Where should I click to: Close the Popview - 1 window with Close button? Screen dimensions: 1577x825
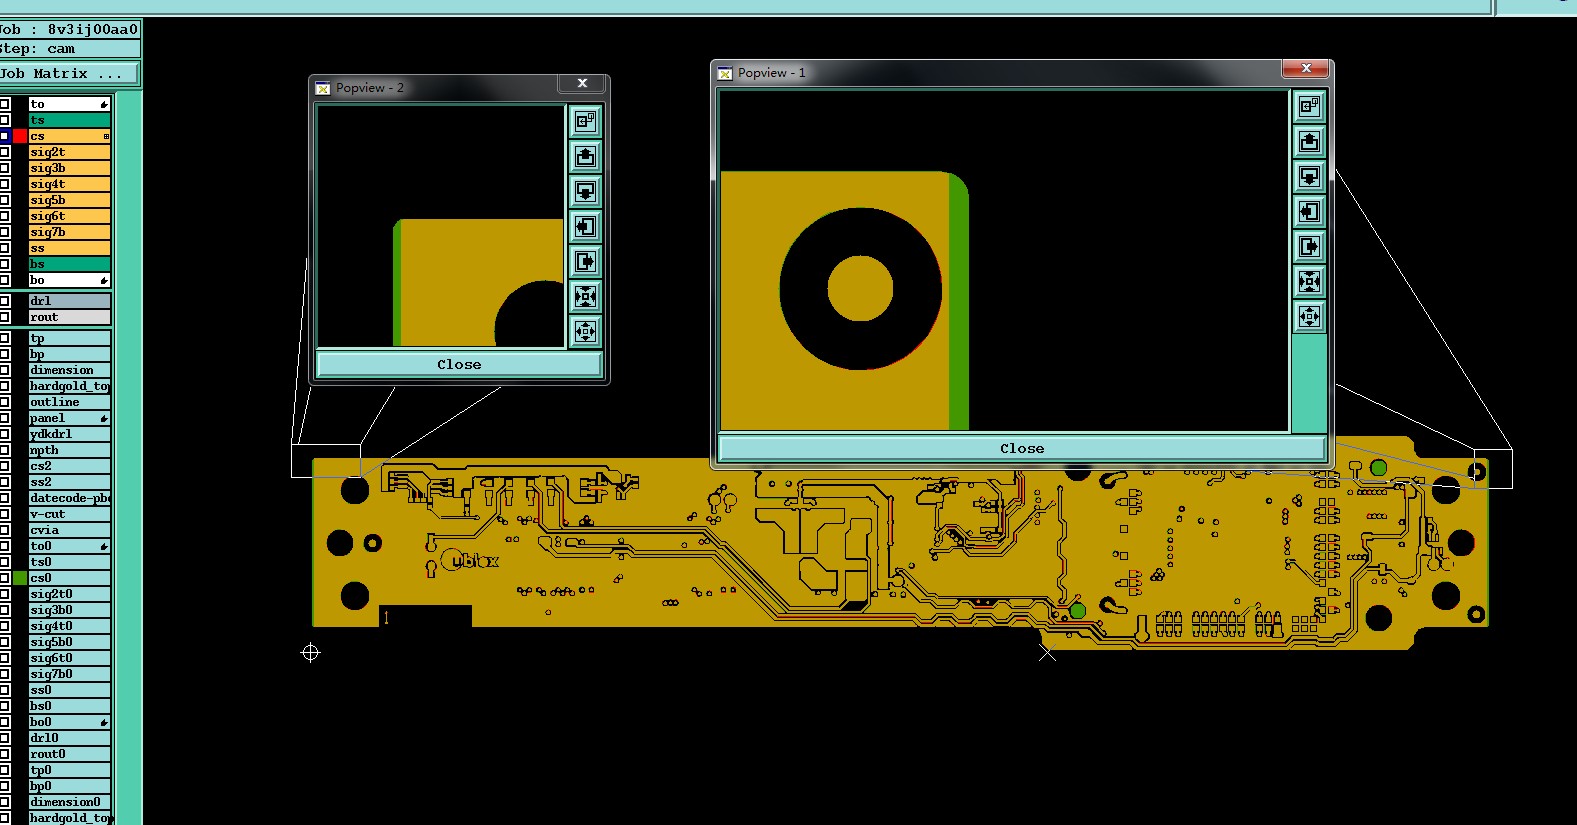(1022, 448)
